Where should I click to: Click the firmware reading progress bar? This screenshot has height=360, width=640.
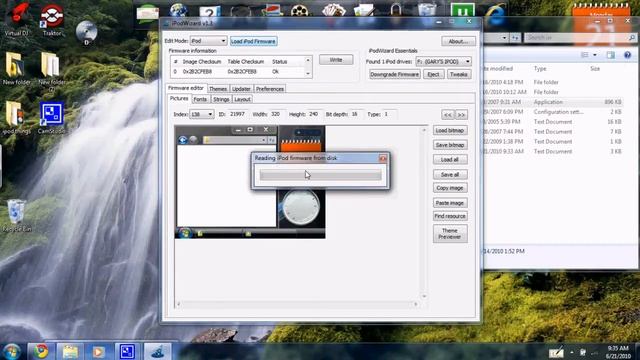[x=320, y=175]
